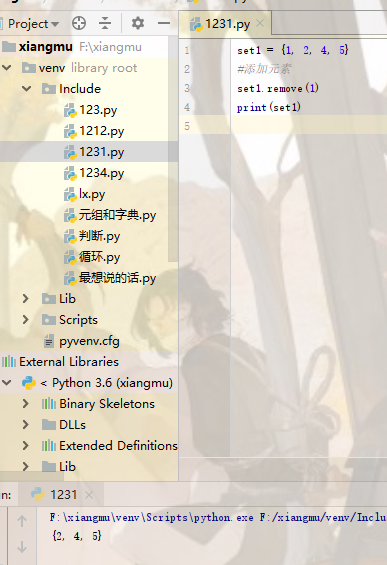Click the Extended Definitions library icon
This screenshot has width=387, height=565.
(x=49, y=446)
